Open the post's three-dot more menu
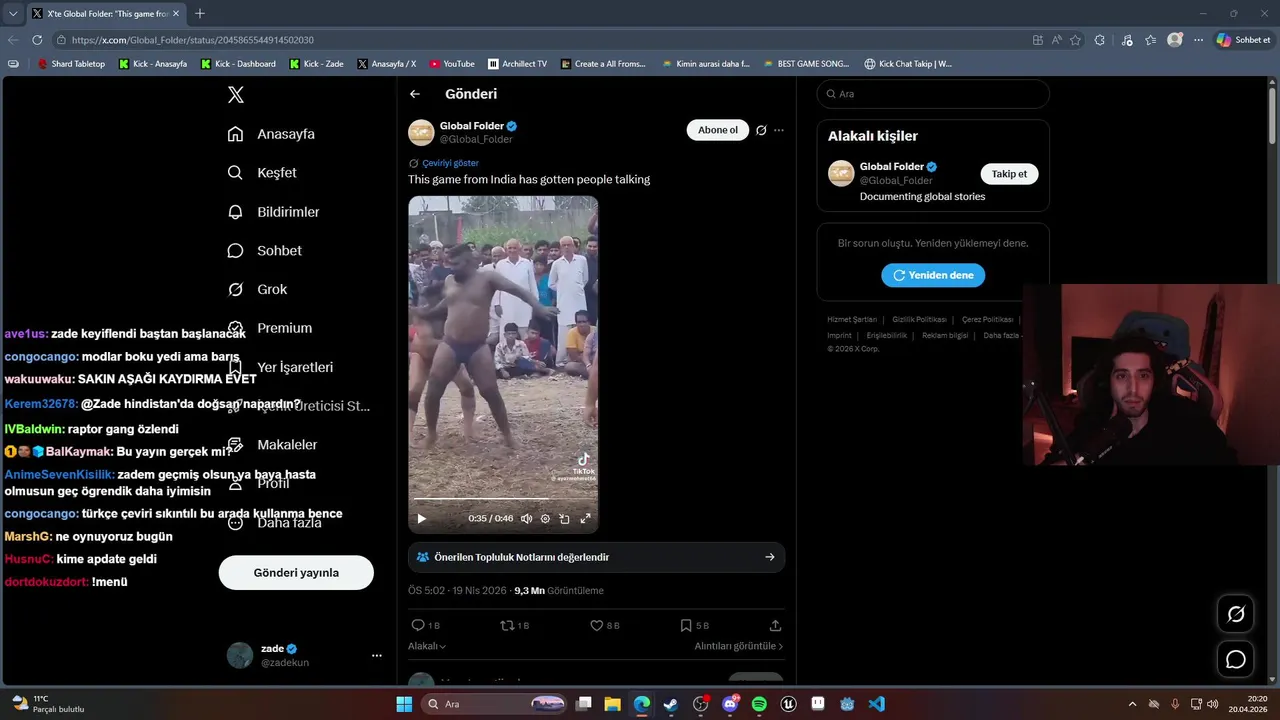This screenshot has width=1280, height=720. point(779,130)
